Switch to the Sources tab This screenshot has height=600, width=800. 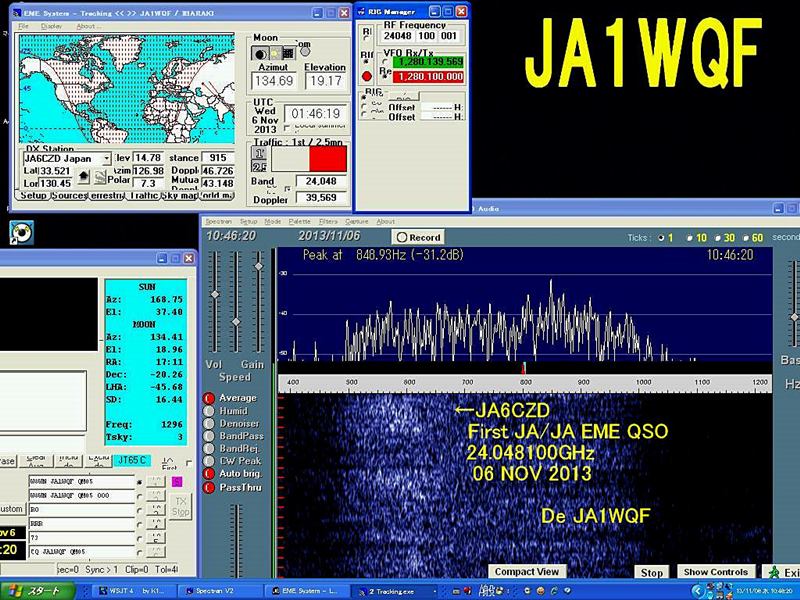(70, 195)
